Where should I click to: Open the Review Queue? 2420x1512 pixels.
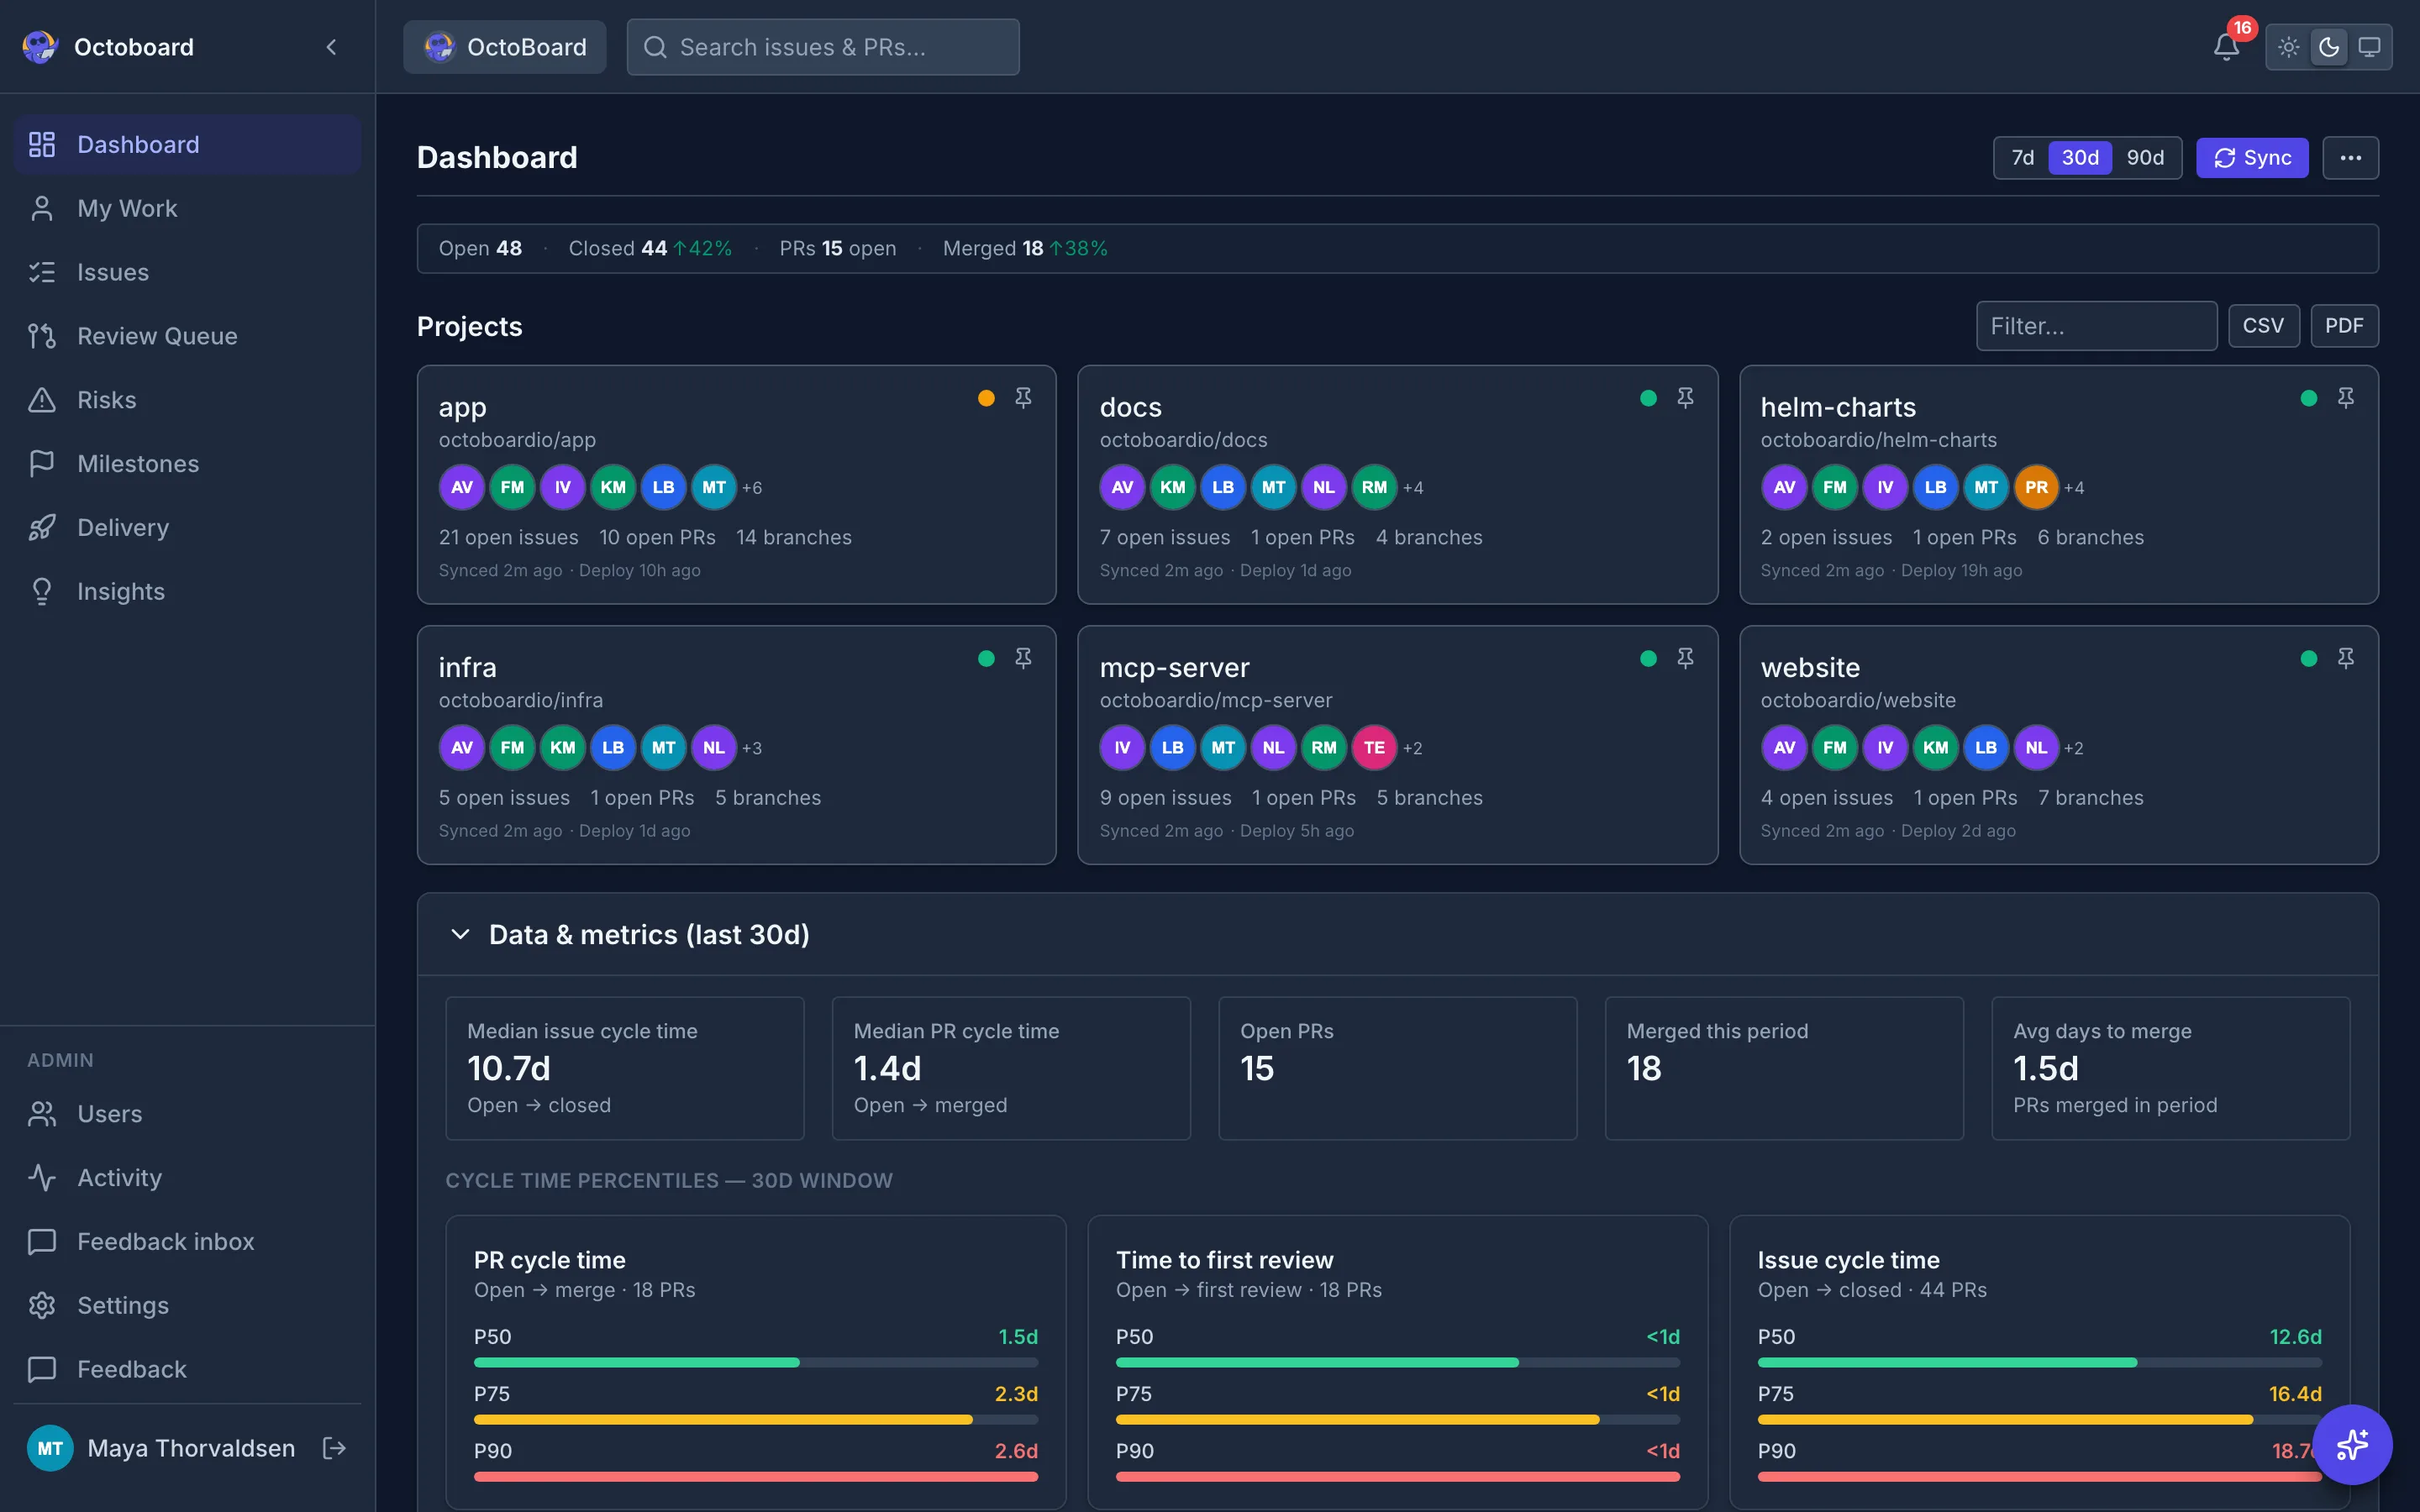[x=187, y=336]
